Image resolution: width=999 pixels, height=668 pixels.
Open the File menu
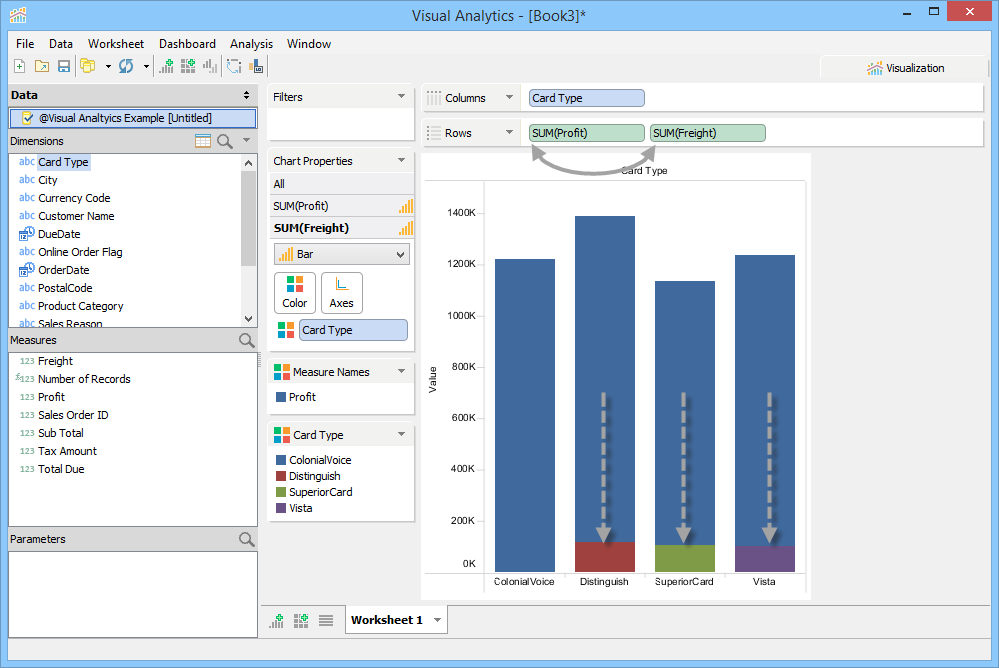point(25,44)
